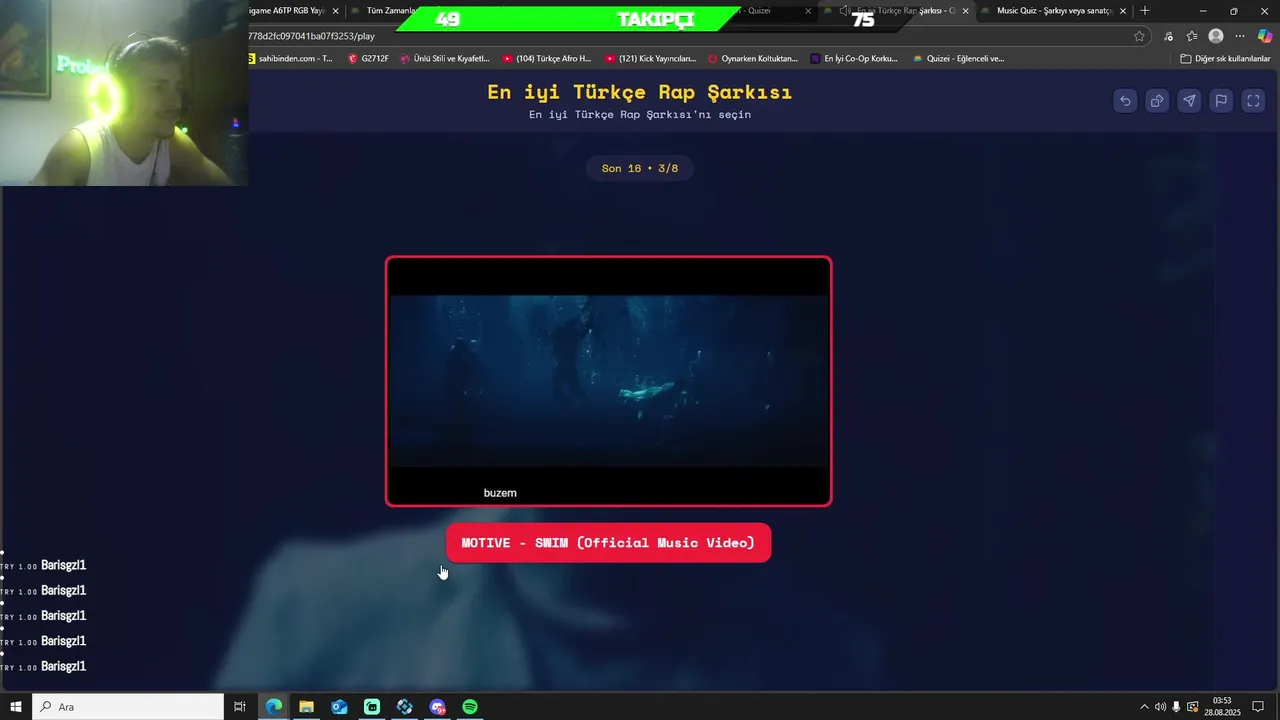The image size is (1280, 720).
Task: Click the Son 16 • 3/8 round badge
Action: point(640,168)
